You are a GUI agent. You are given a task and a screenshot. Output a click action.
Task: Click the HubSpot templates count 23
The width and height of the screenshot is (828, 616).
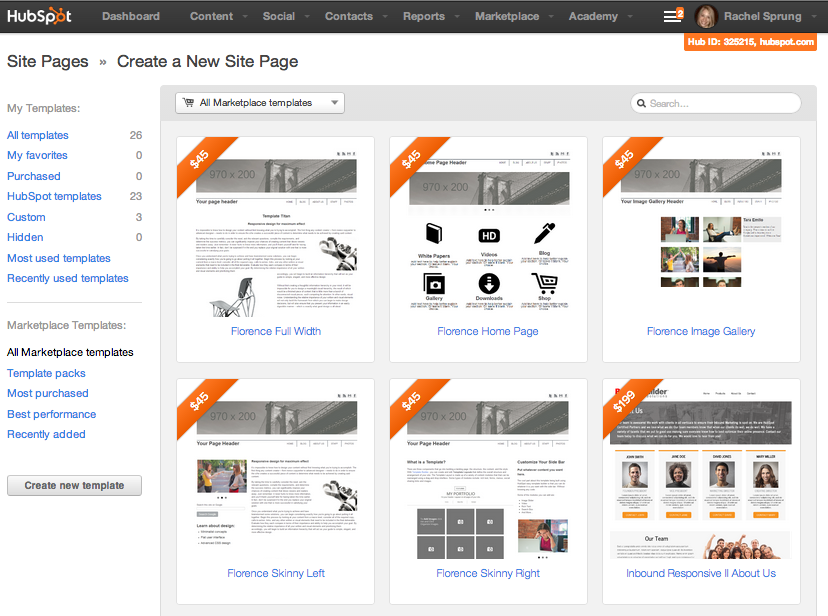pos(136,196)
